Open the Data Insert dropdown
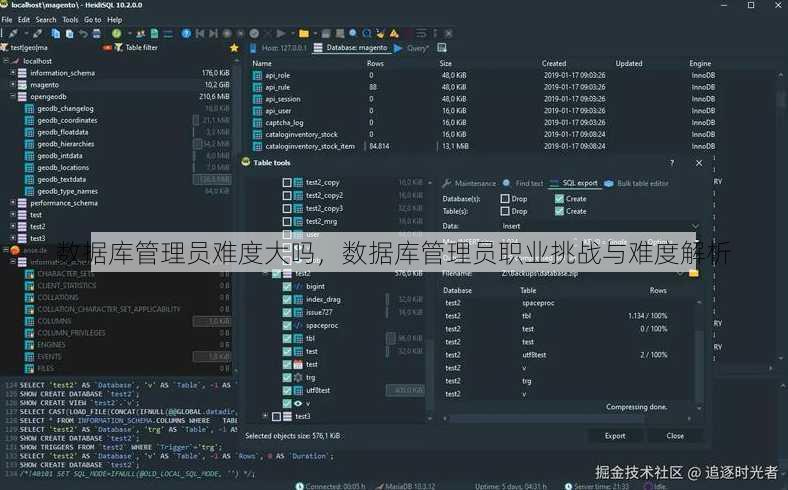The height and width of the screenshot is (490, 788). click(600, 226)
